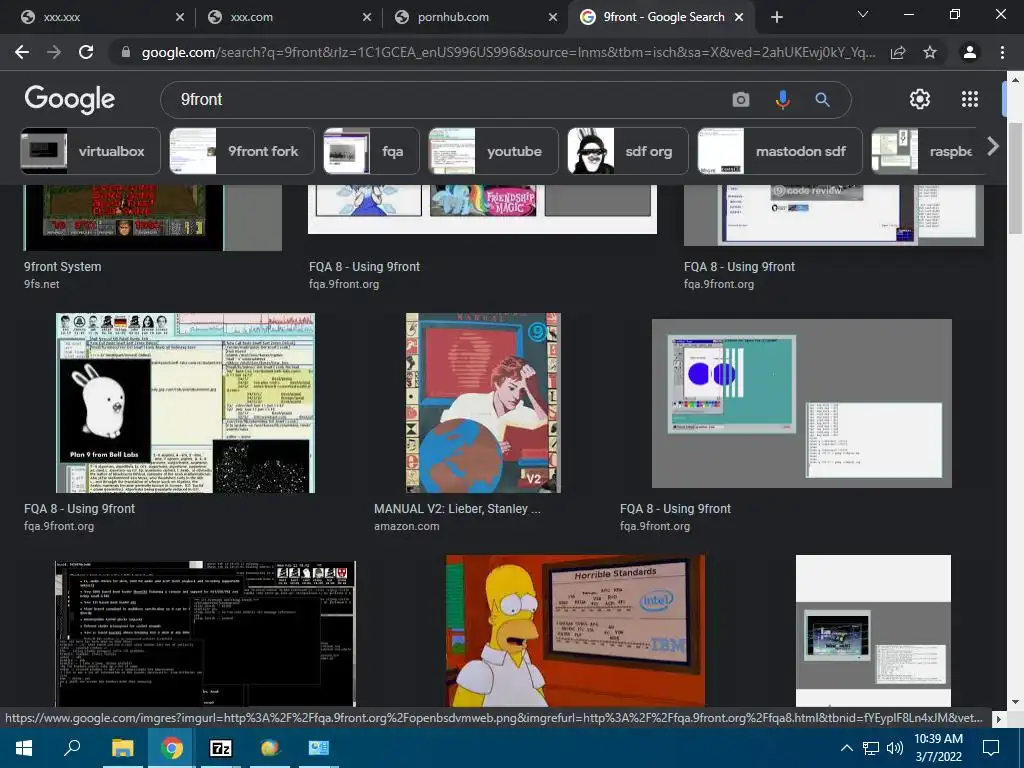
Task: Click the Google logo
Action: click(70, 99)
